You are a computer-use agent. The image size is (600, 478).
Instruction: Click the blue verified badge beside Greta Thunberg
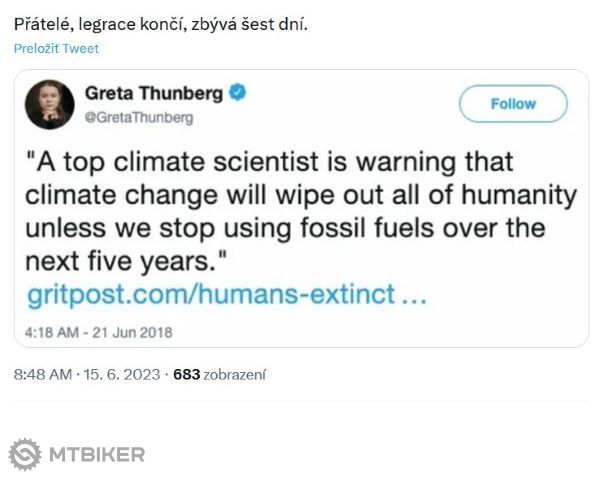click(x=238, y=94)
